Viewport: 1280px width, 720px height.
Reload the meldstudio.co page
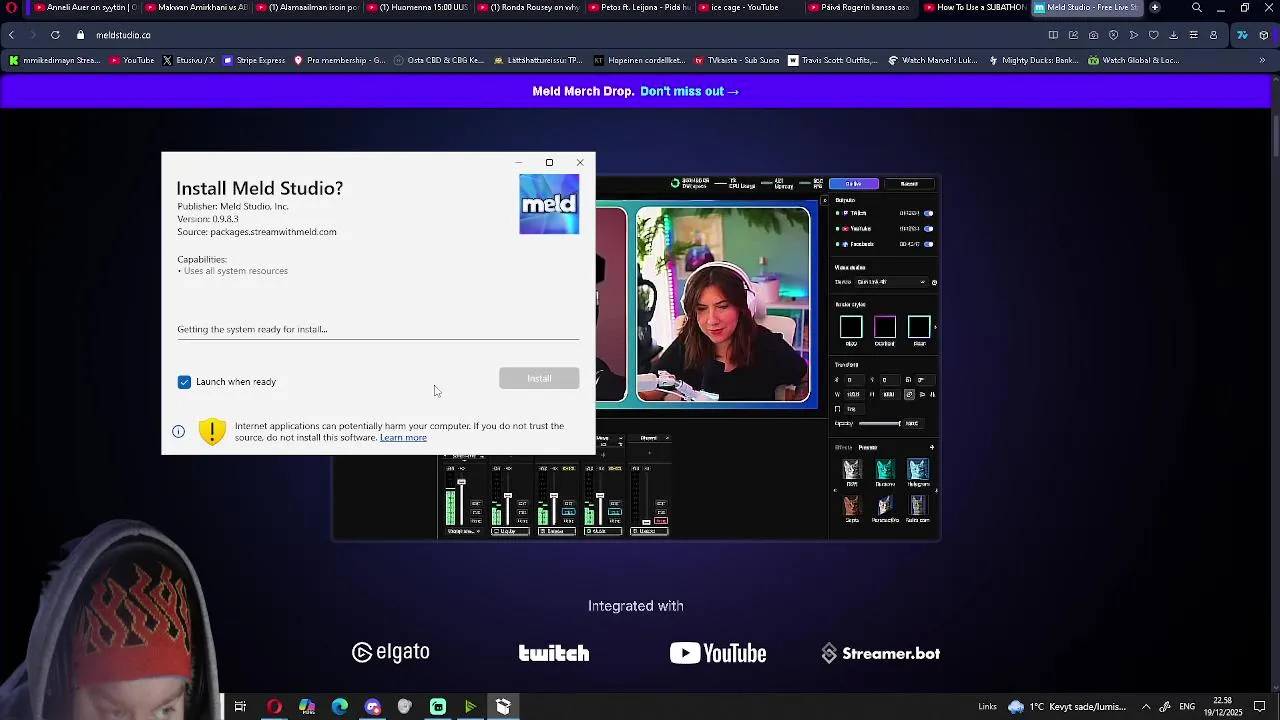click(55, 35)
